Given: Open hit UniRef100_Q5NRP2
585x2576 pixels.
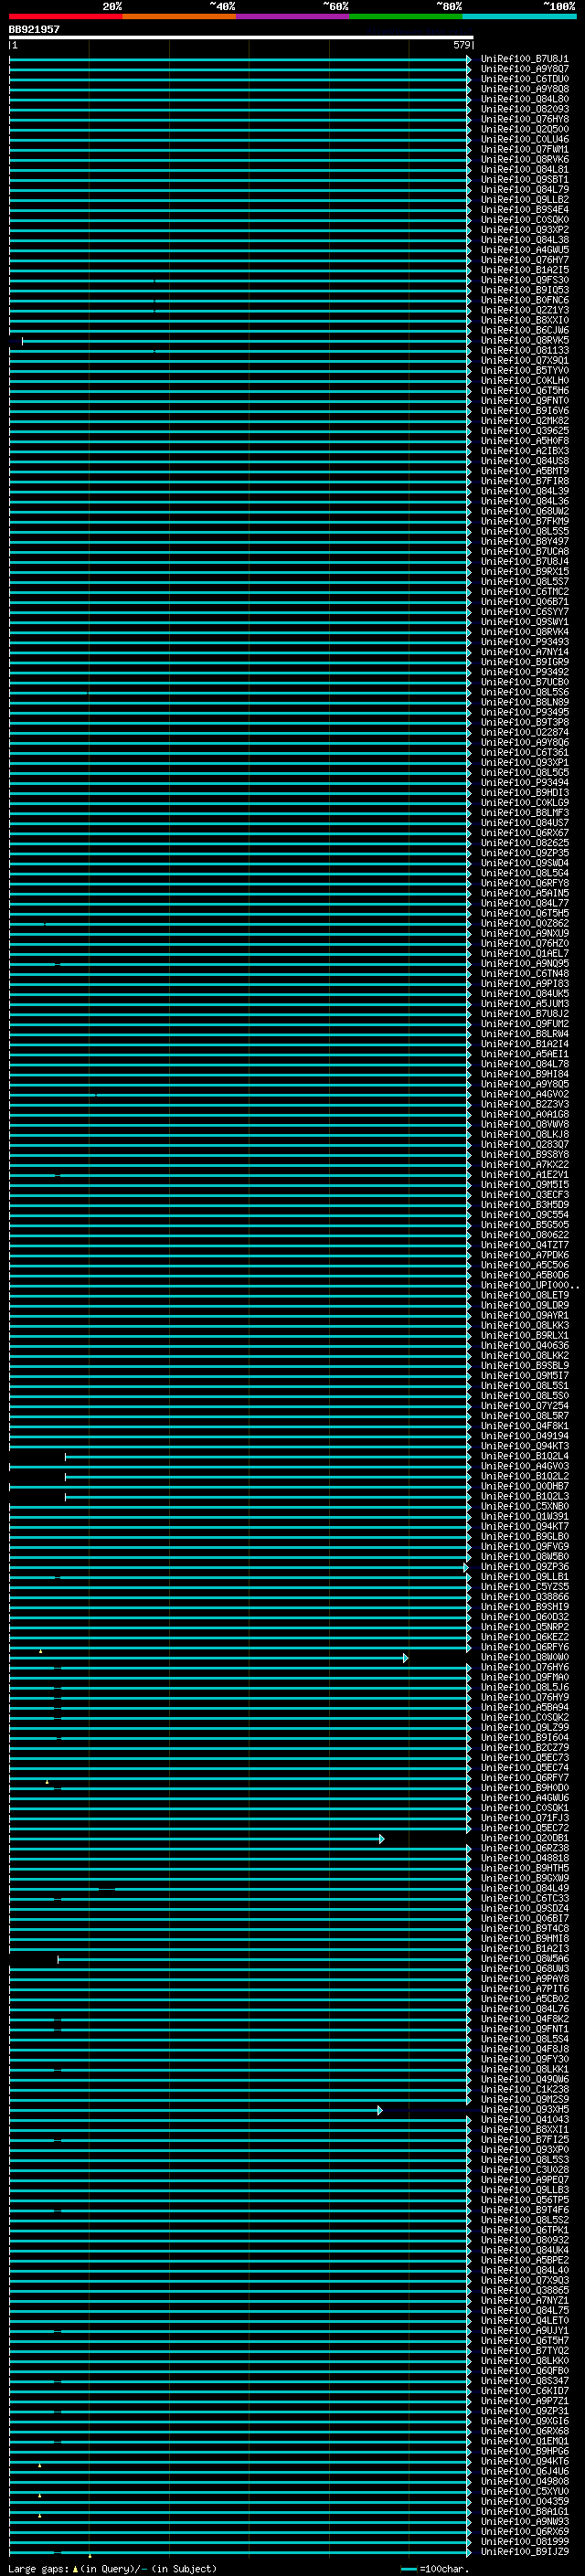Looking at the screenshot, I should click(524, 1628).
